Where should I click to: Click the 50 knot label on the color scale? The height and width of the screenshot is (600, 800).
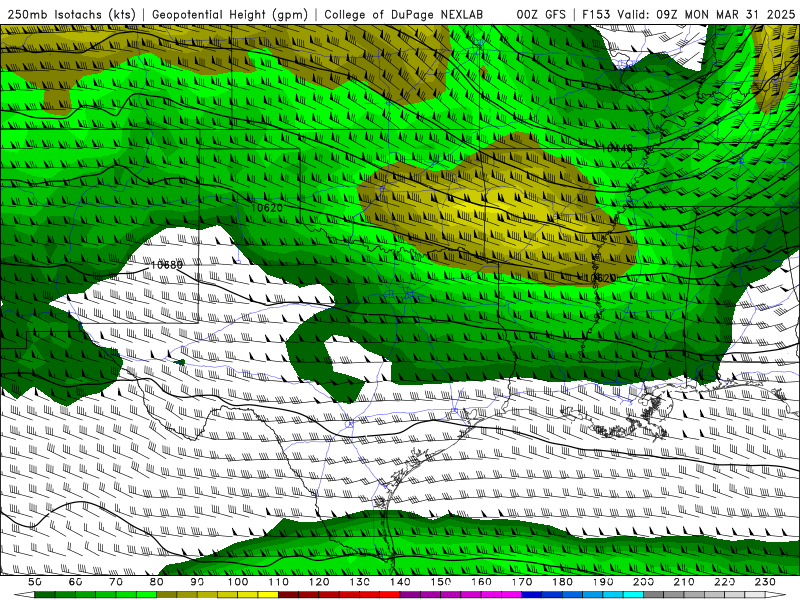click(35, 582)
